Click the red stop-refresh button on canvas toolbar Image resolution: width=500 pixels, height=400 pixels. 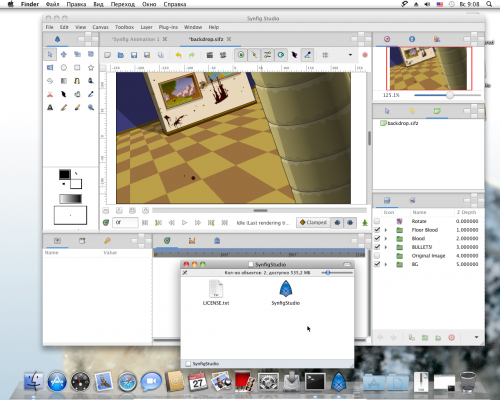[365, 55]
